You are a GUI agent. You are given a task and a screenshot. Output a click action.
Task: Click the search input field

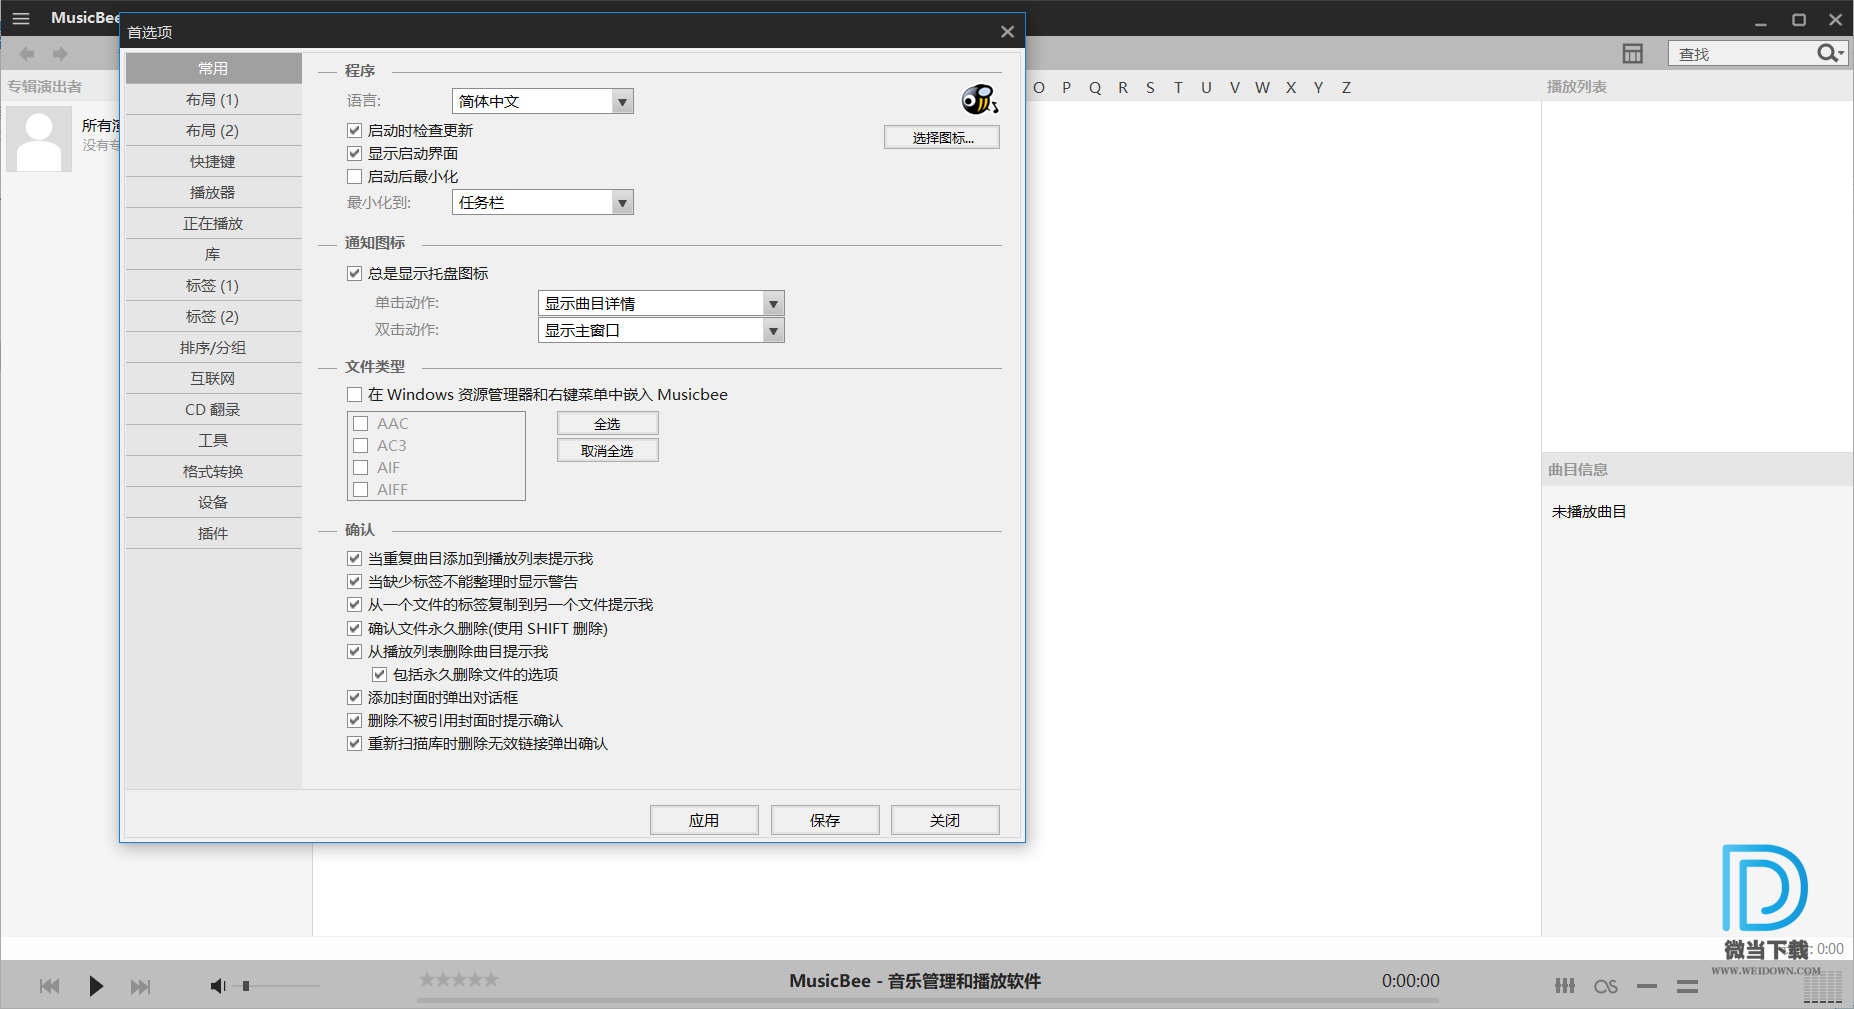point(1742,54)
